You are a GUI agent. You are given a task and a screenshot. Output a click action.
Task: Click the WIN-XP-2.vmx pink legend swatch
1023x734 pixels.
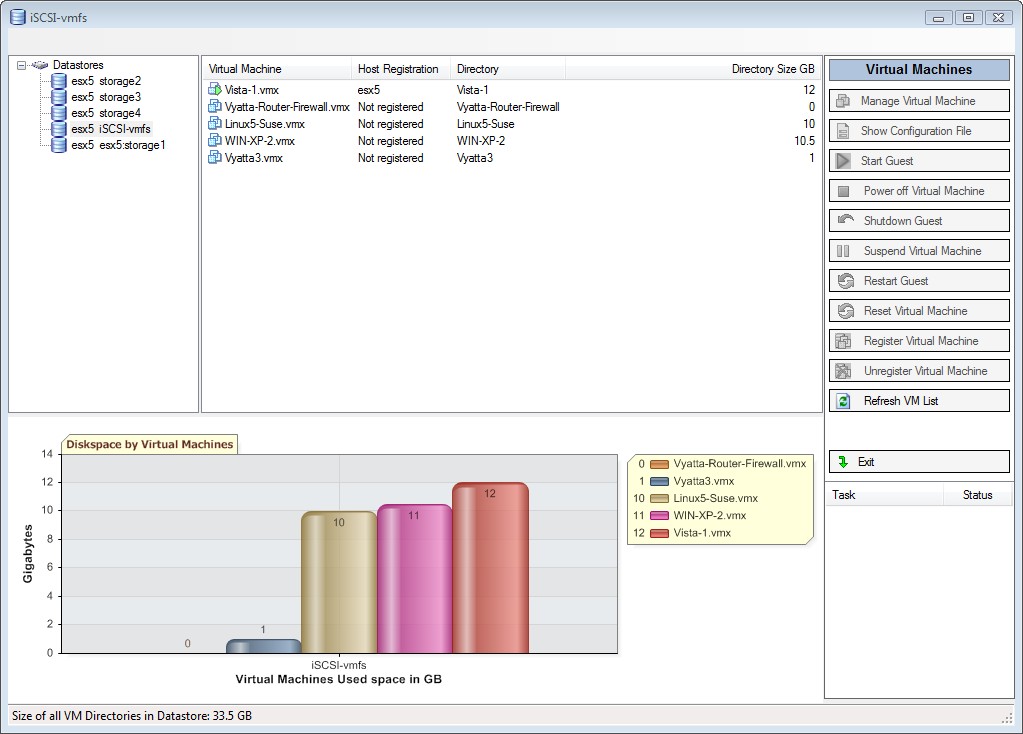tap(659, 516)
